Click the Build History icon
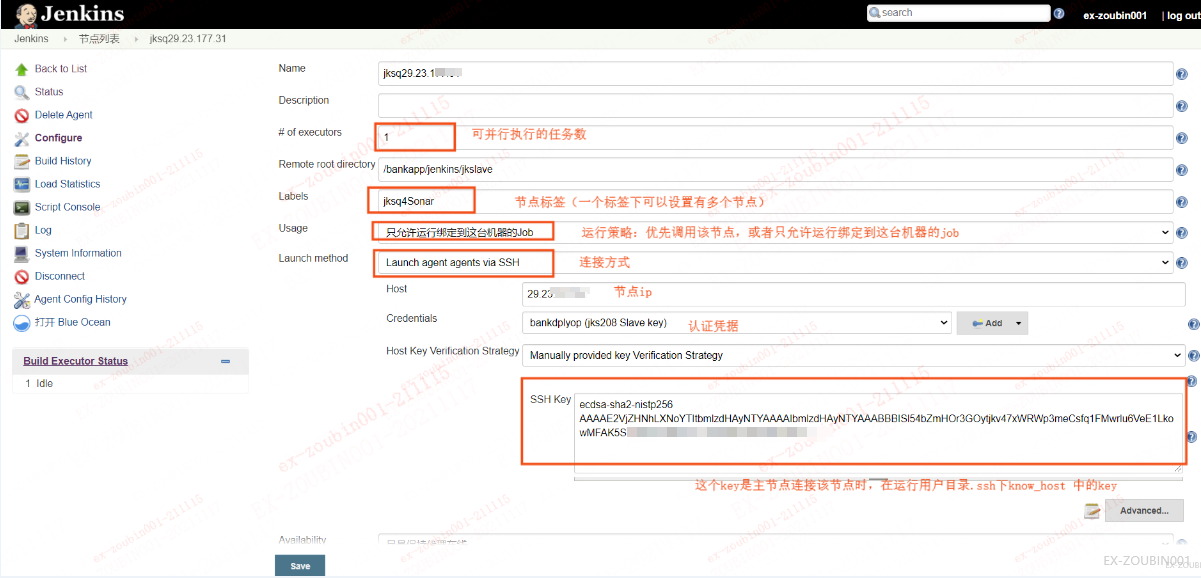This screenshot has height=578, width=1201. click(22, 161)
